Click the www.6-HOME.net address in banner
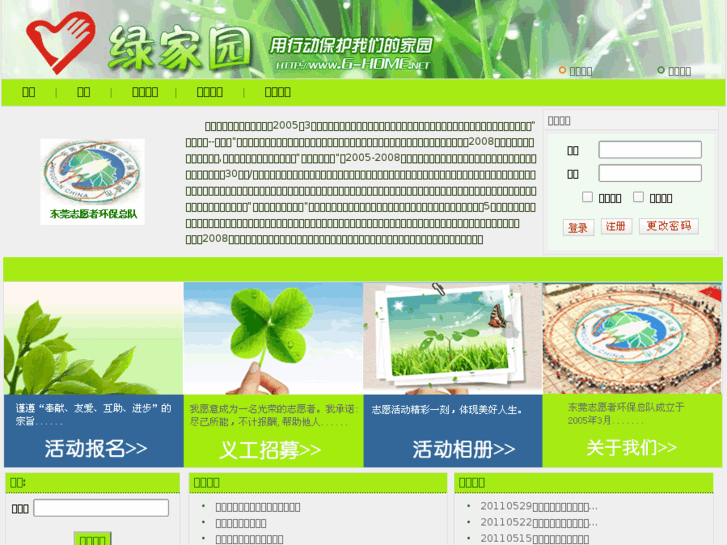Screen dimensions: 727x545 [352, 64]
